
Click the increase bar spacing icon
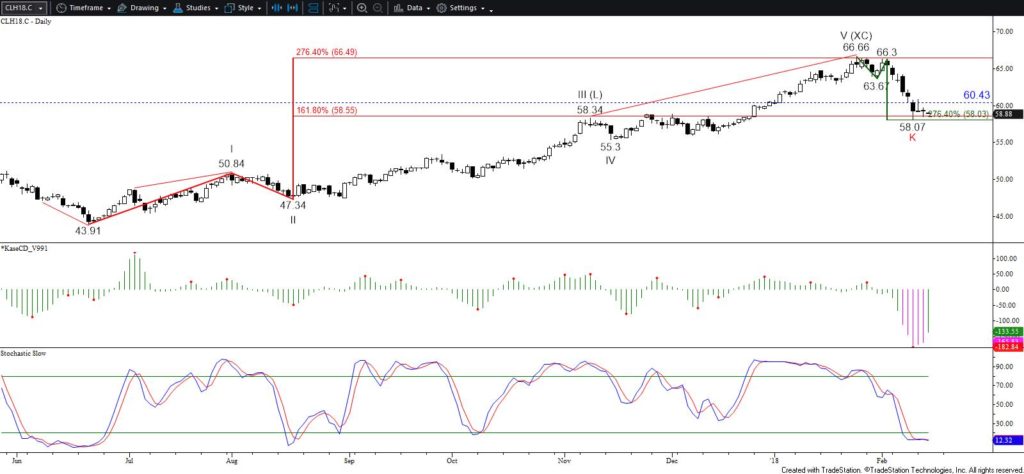coord(291,8)
